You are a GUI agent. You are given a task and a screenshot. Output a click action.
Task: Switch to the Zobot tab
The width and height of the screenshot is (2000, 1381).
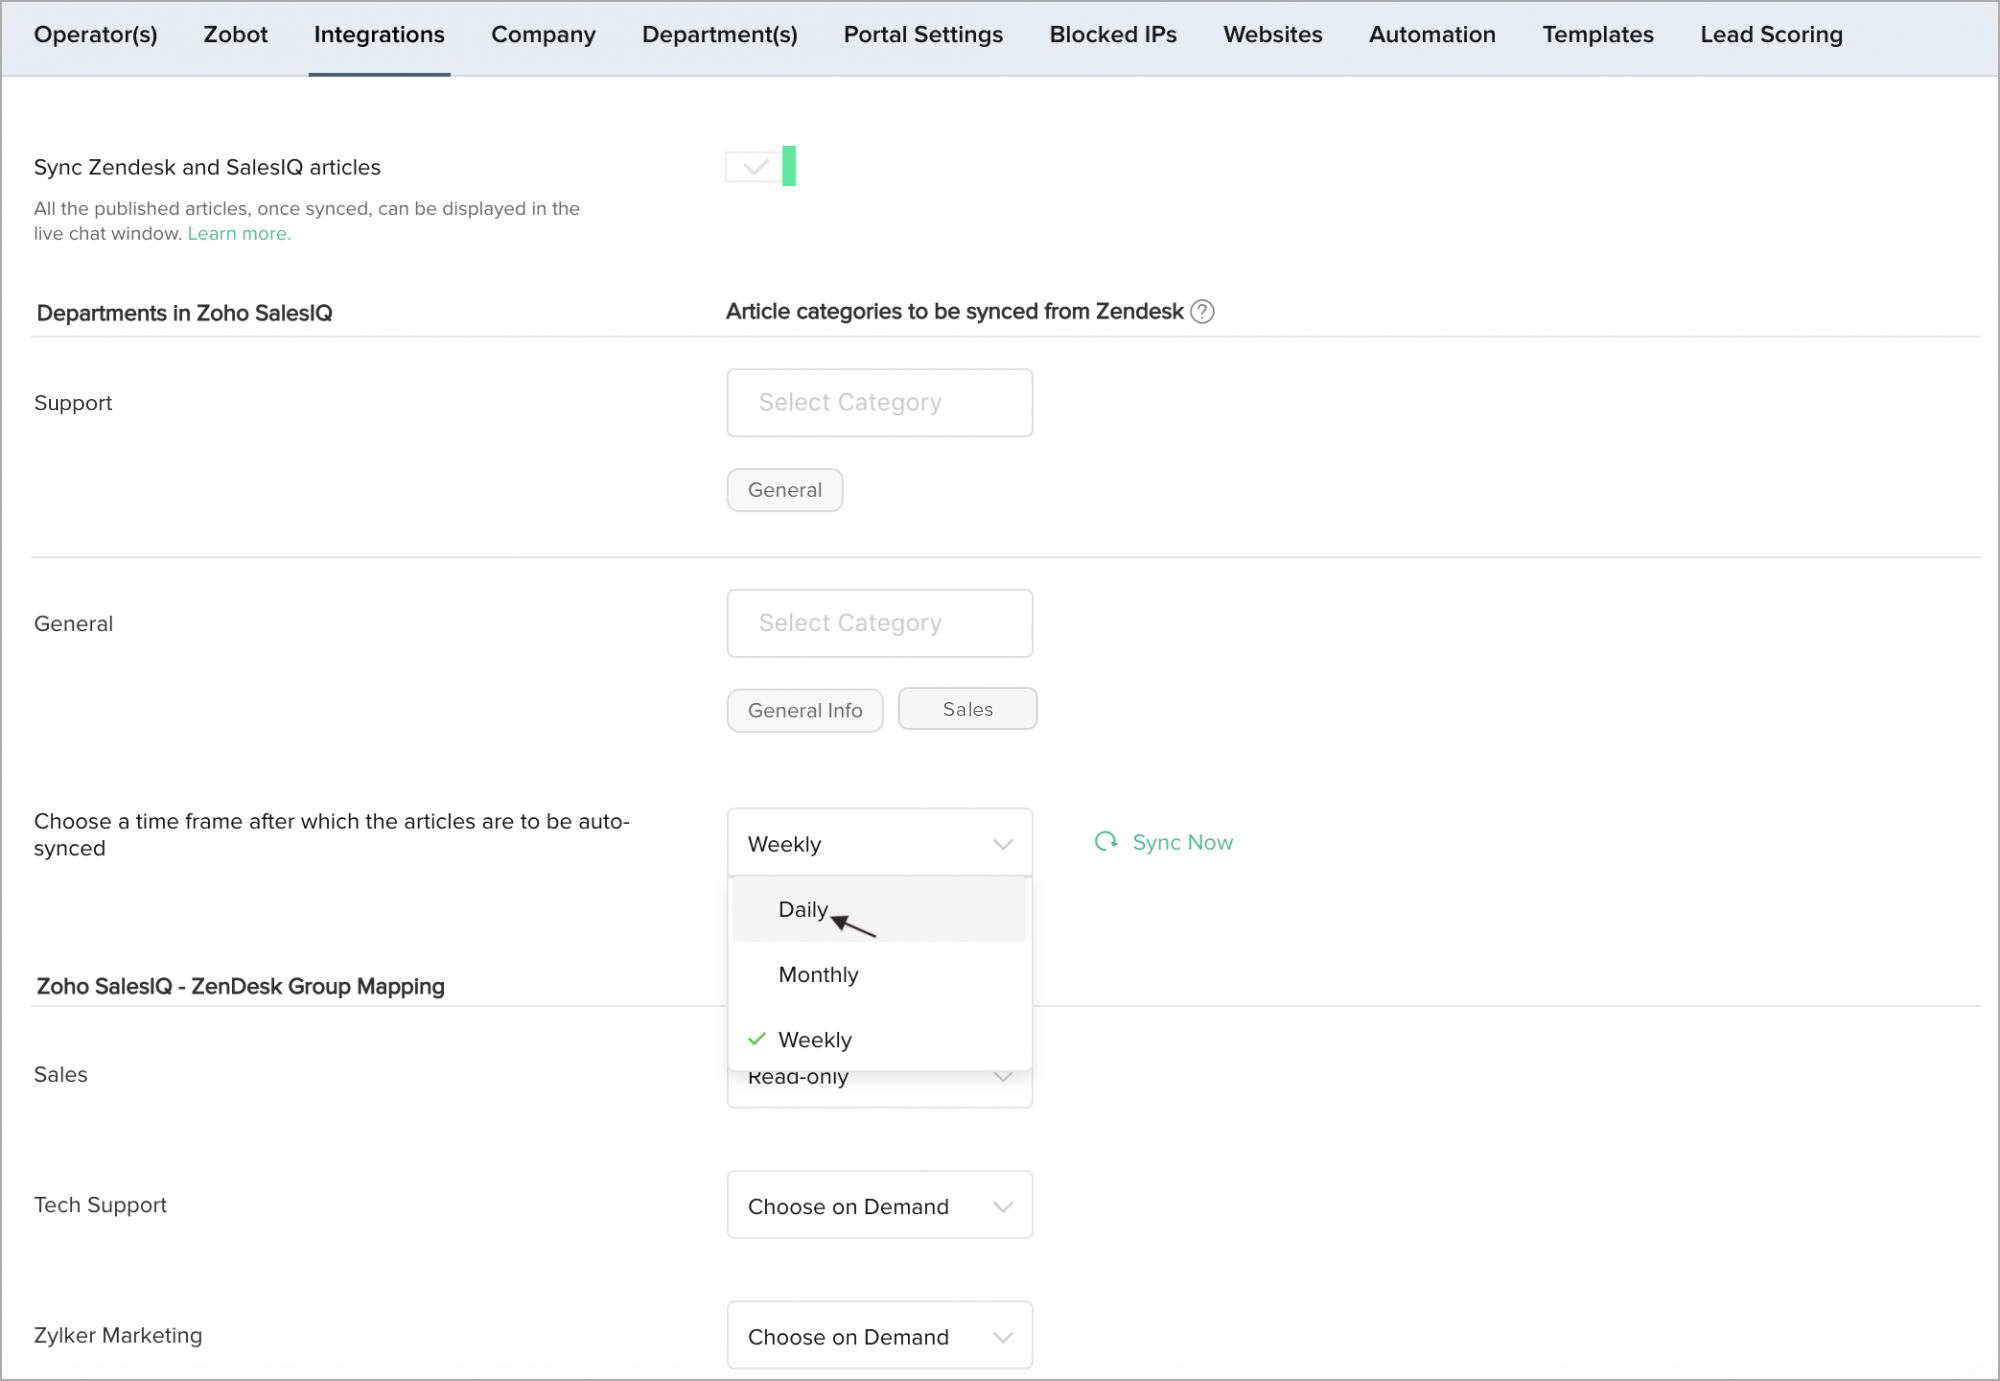[x=236, y=35]
